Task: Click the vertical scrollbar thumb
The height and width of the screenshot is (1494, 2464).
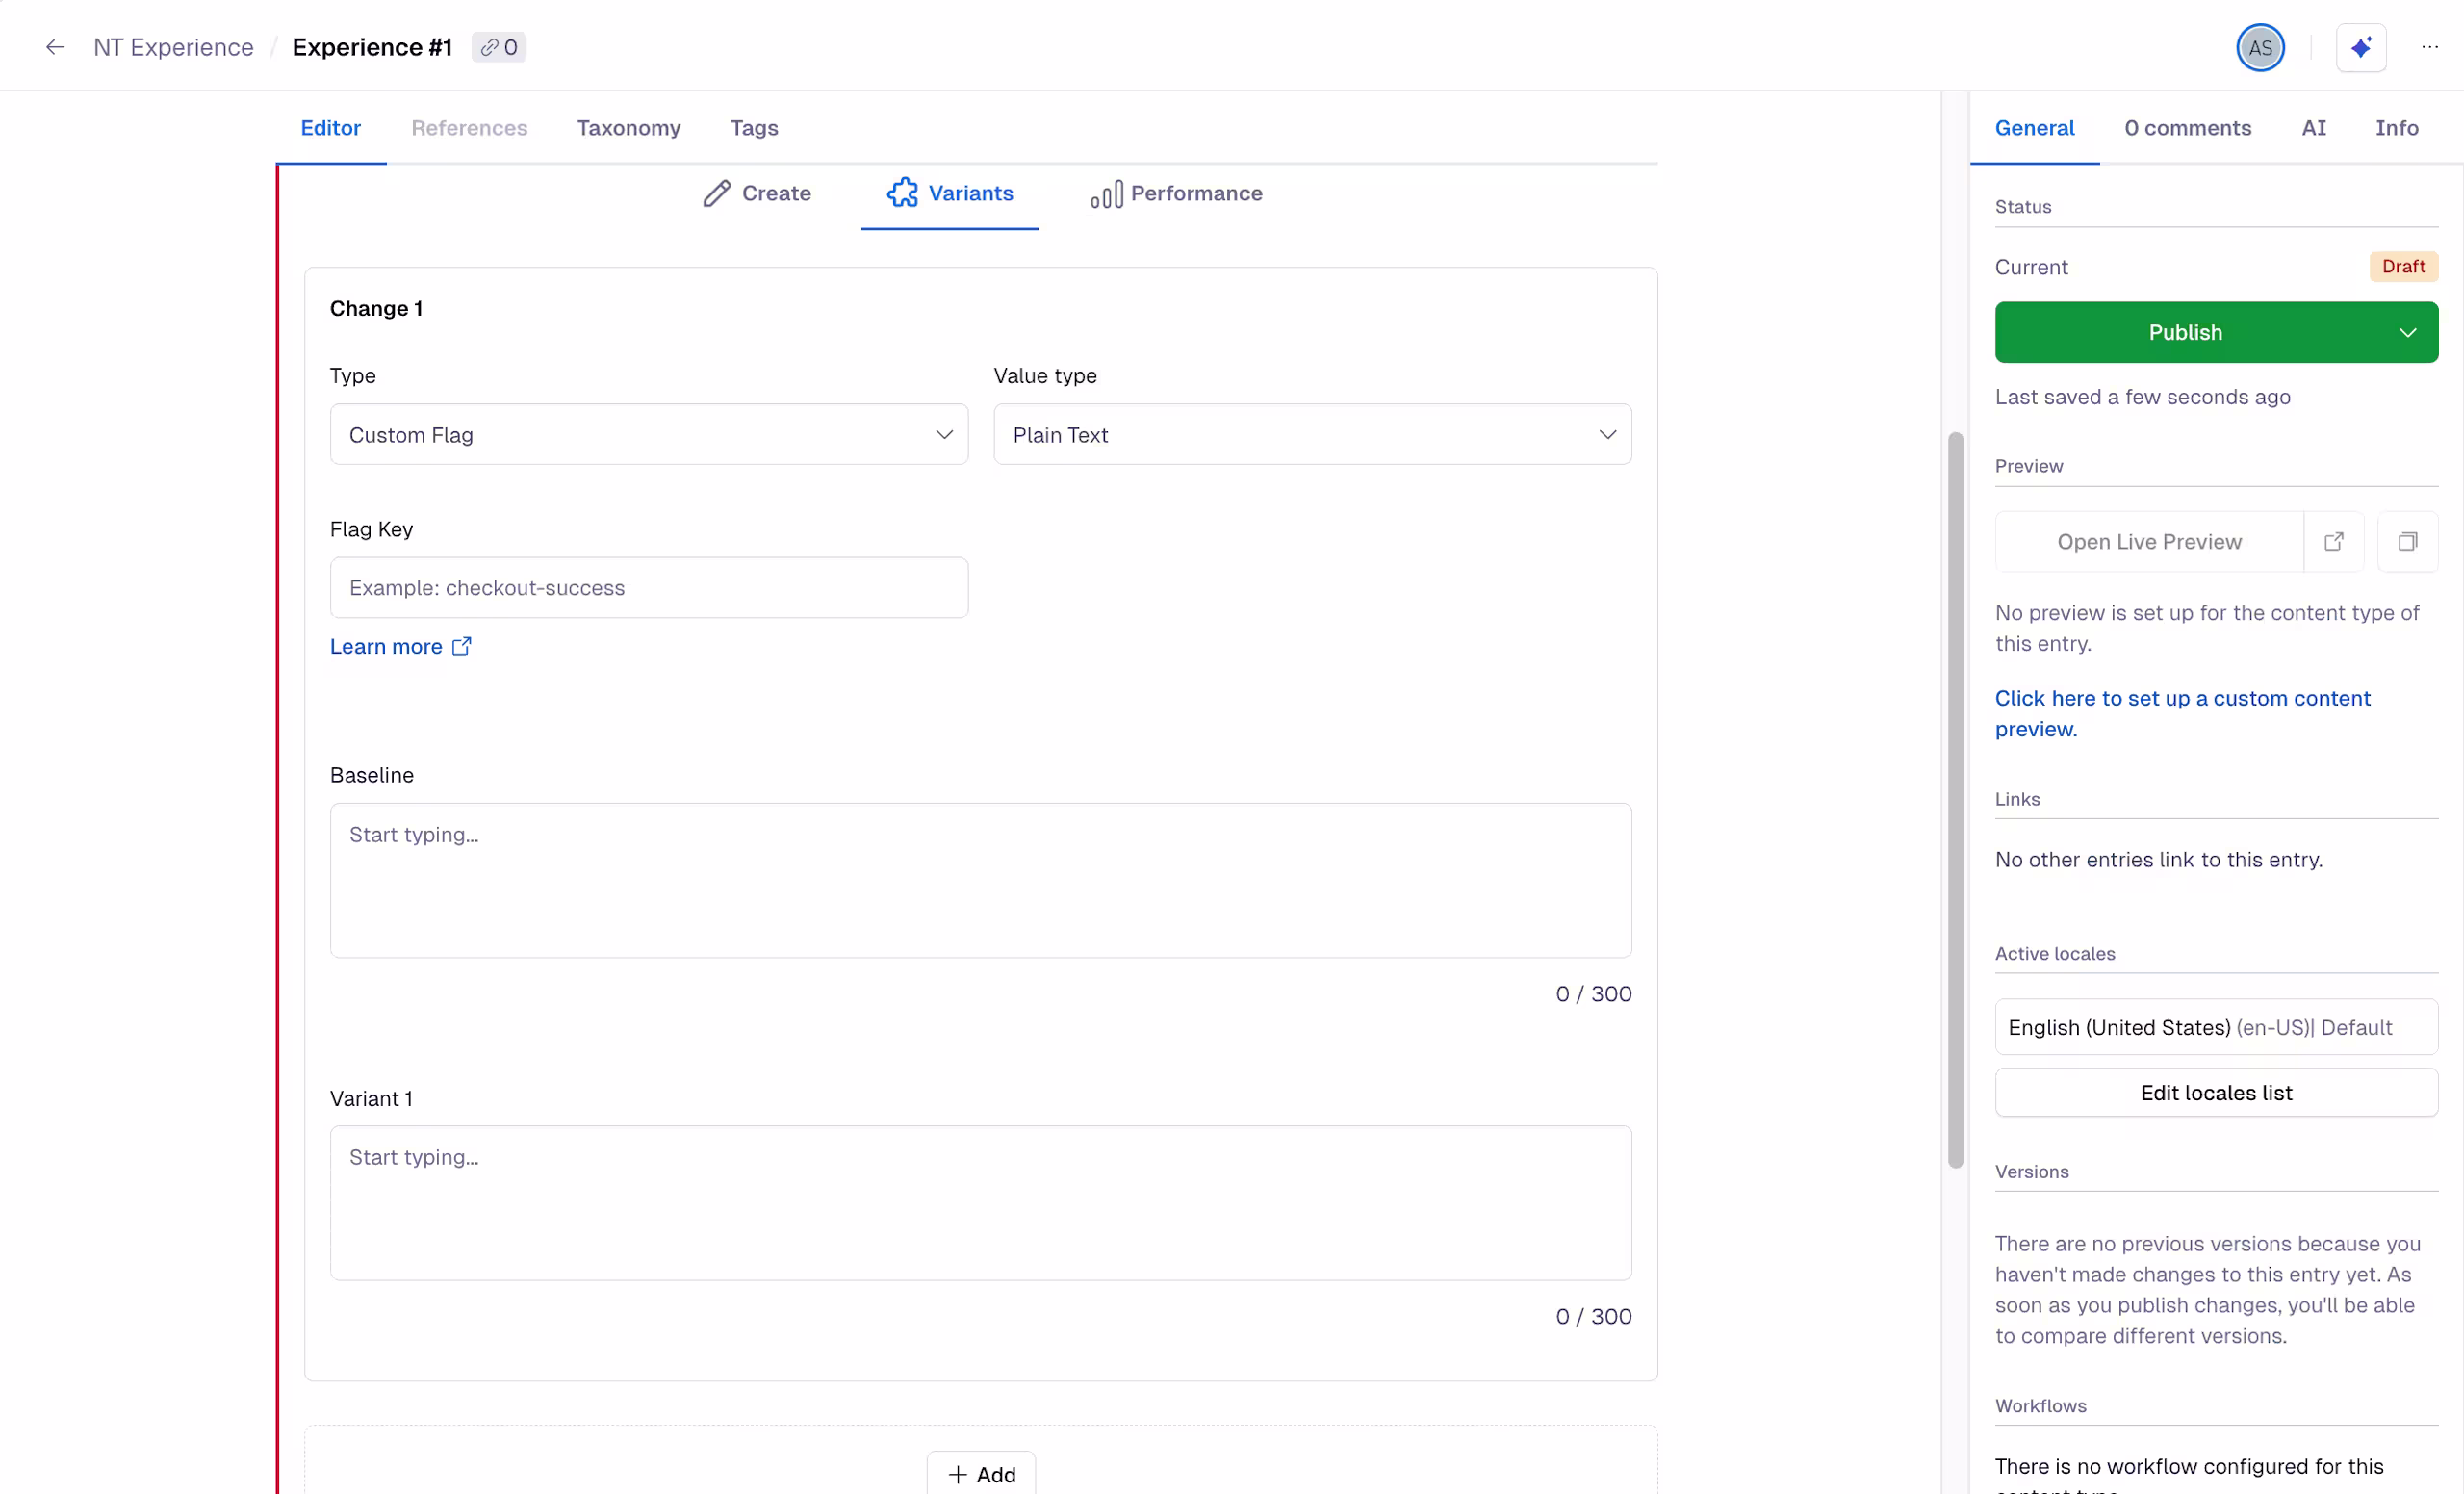Action: pyautogui.click(x=1955, y=799)
